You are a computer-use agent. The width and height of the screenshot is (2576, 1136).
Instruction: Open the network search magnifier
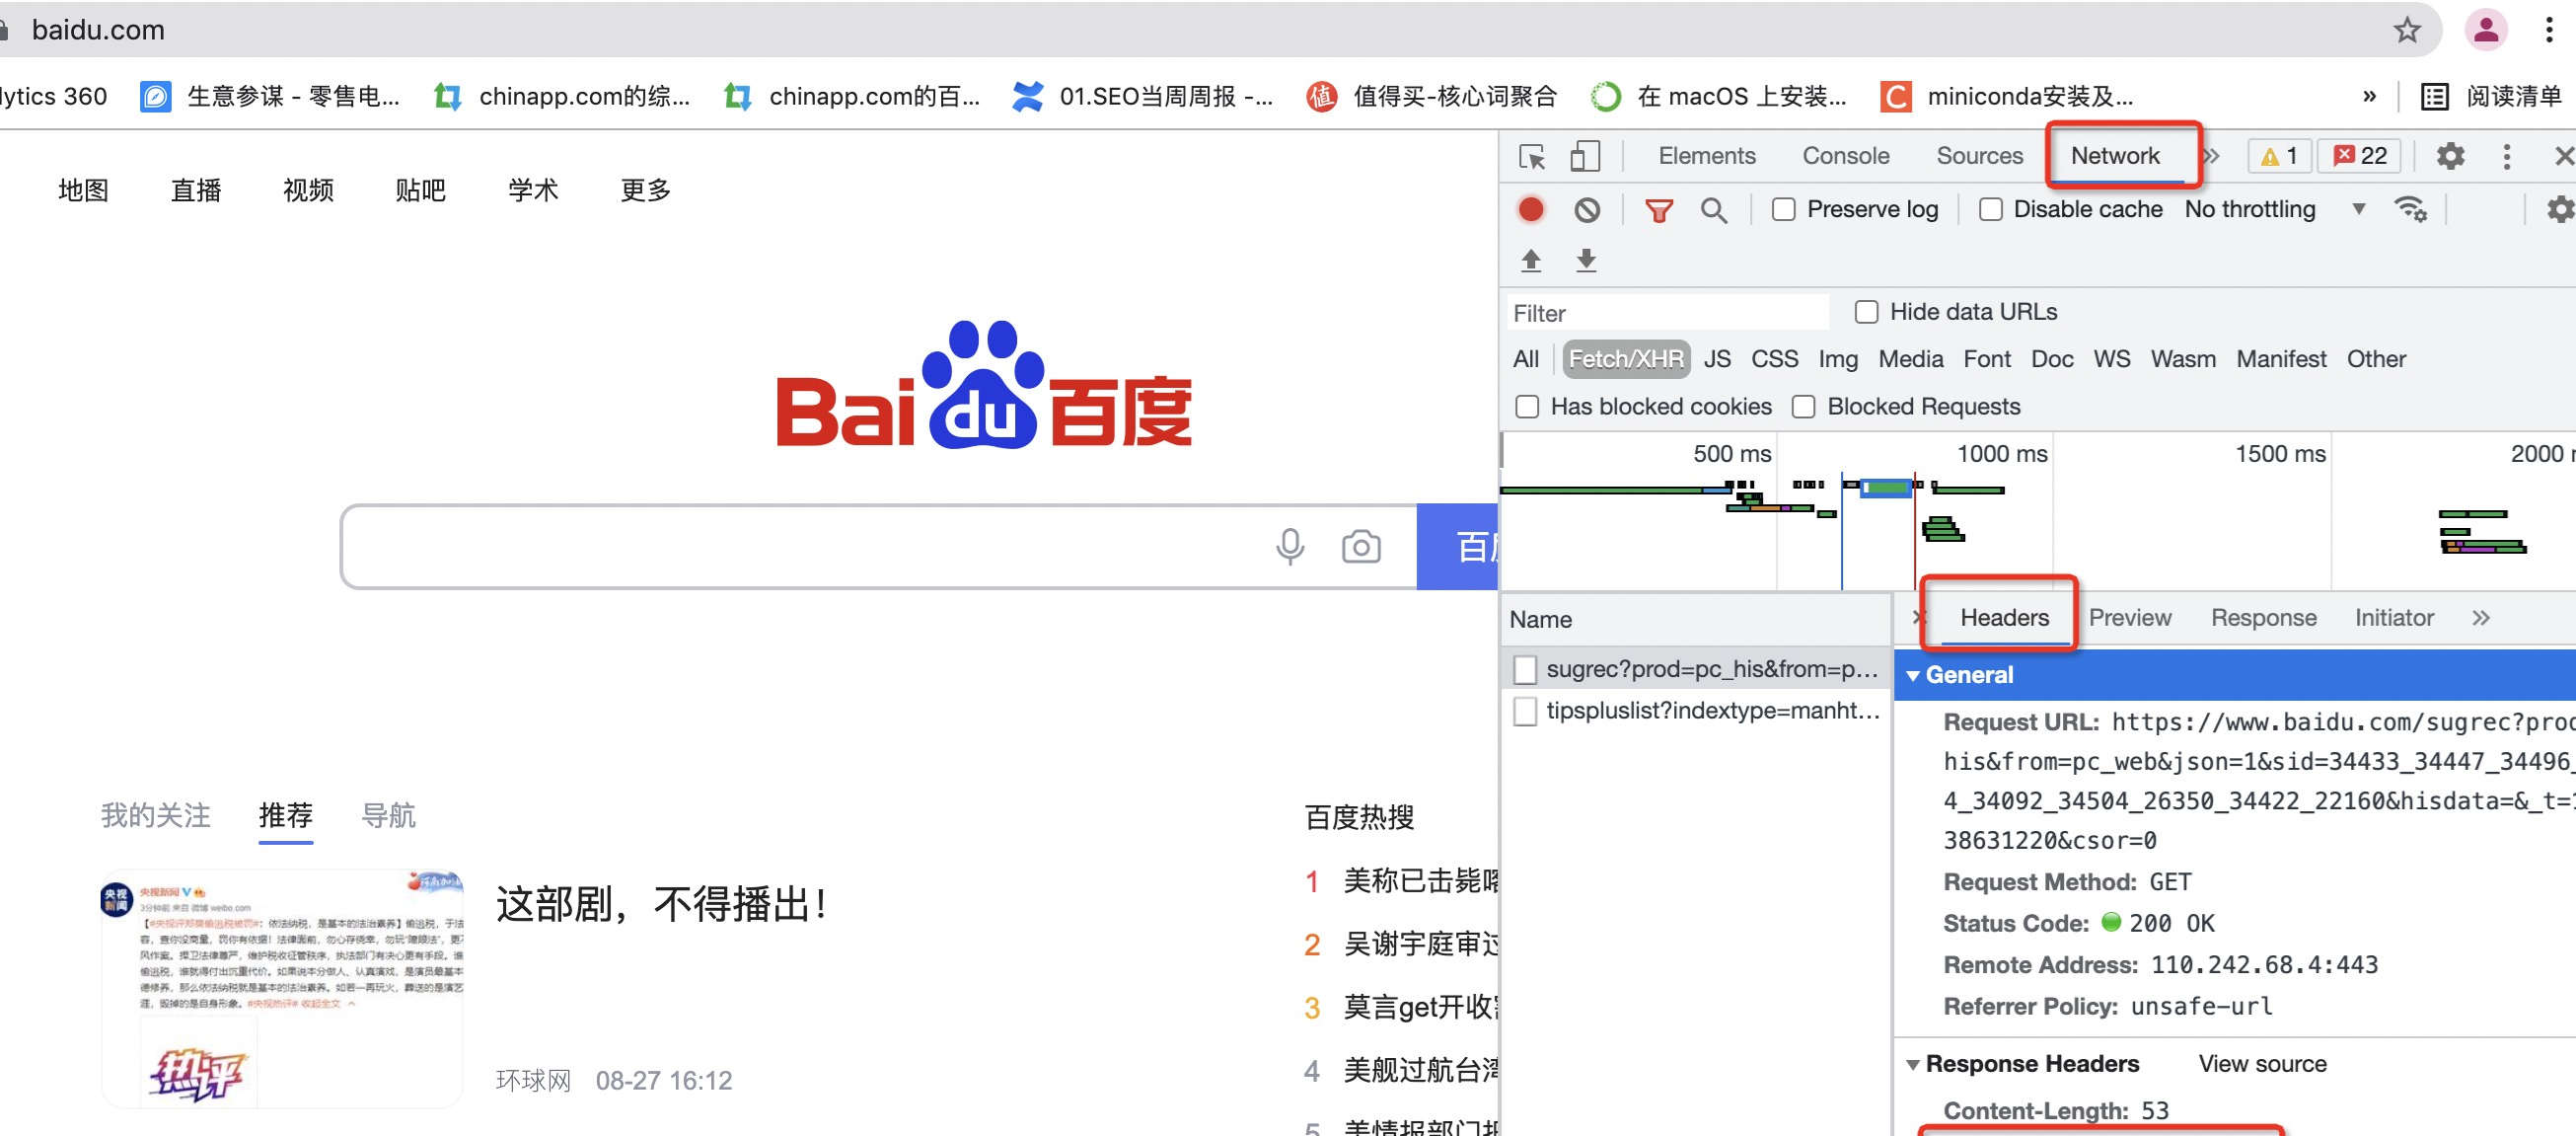coord(1713,210)
